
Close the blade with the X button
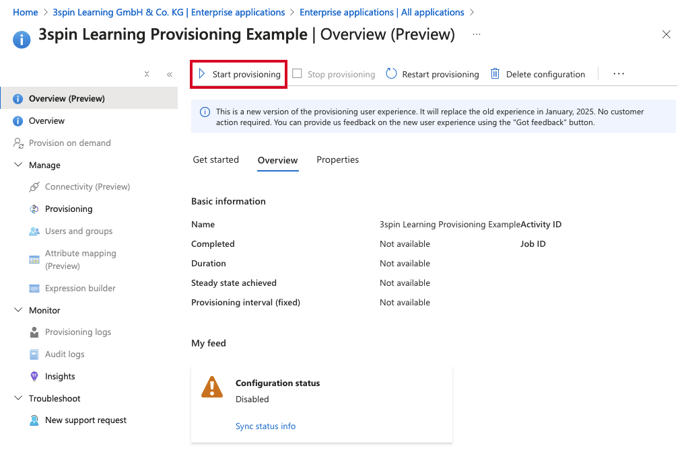[666, 34]
